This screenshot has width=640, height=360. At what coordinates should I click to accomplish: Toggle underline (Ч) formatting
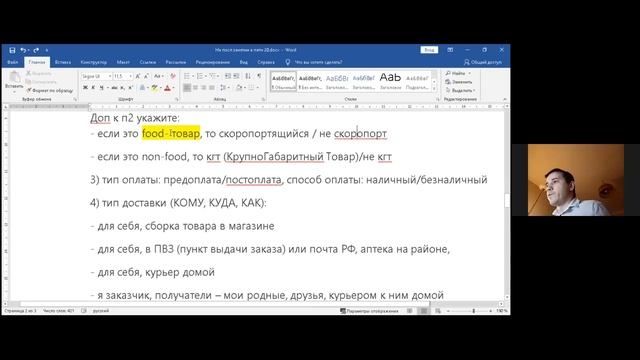click(101, 88)
